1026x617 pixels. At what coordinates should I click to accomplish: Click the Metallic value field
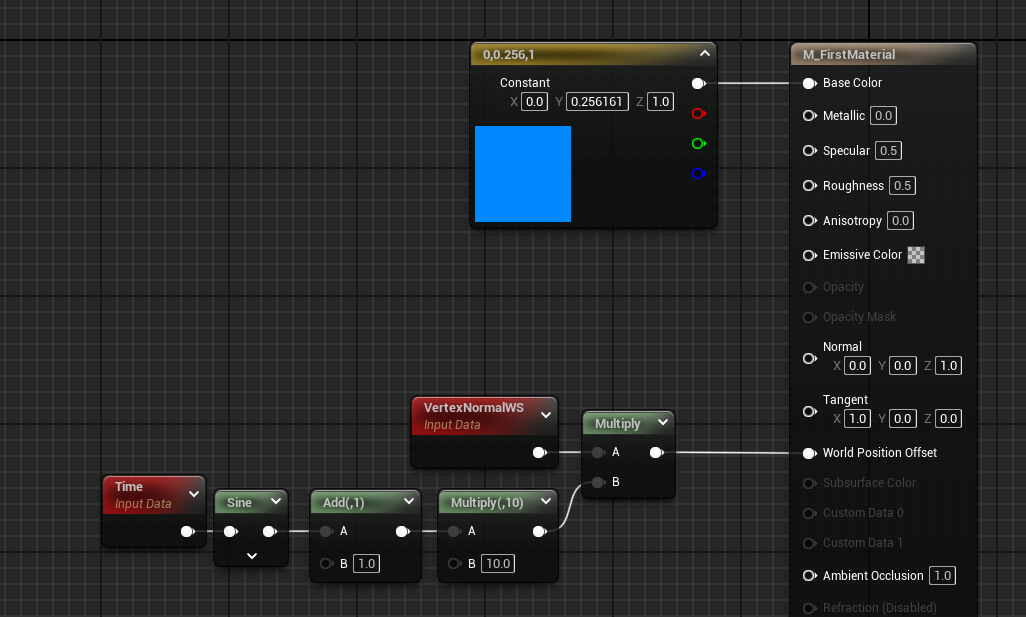click(x=883, y=116)
